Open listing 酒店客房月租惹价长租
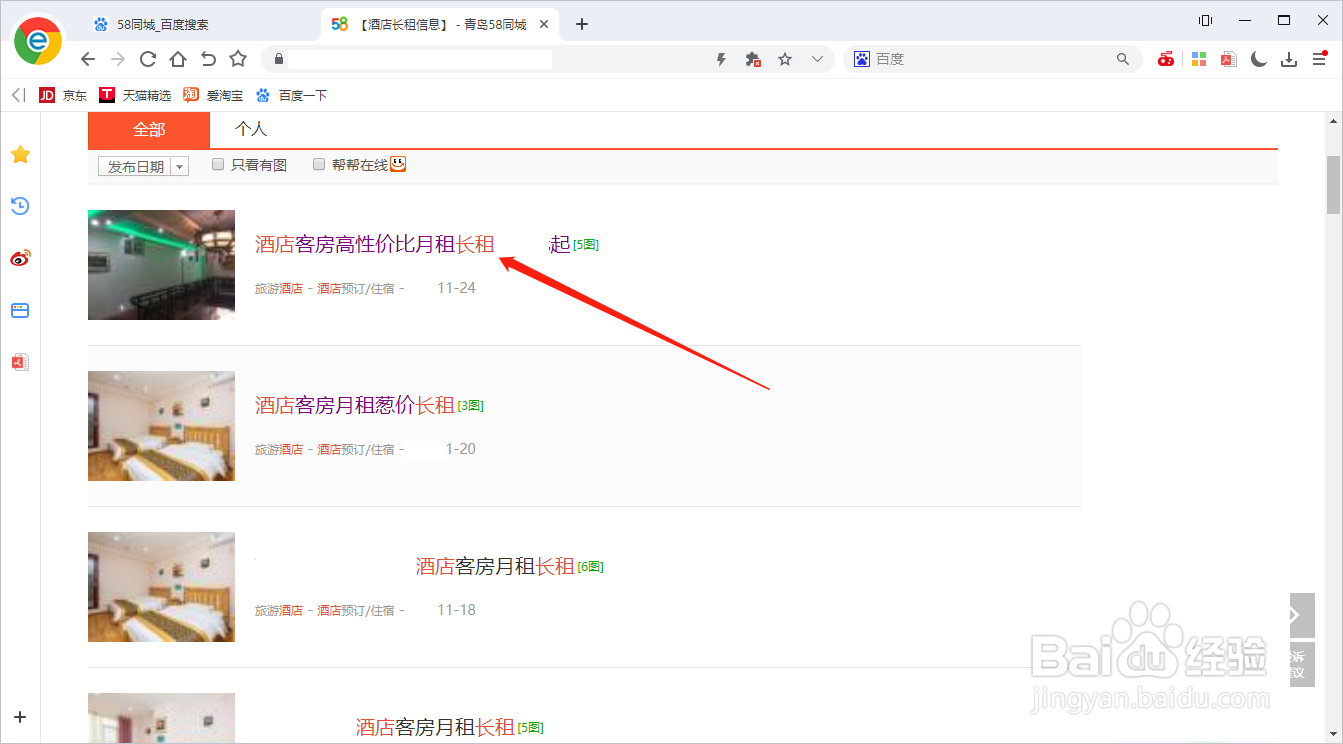The width and height of the screenshot is (1343, 744). click(355, 405)
